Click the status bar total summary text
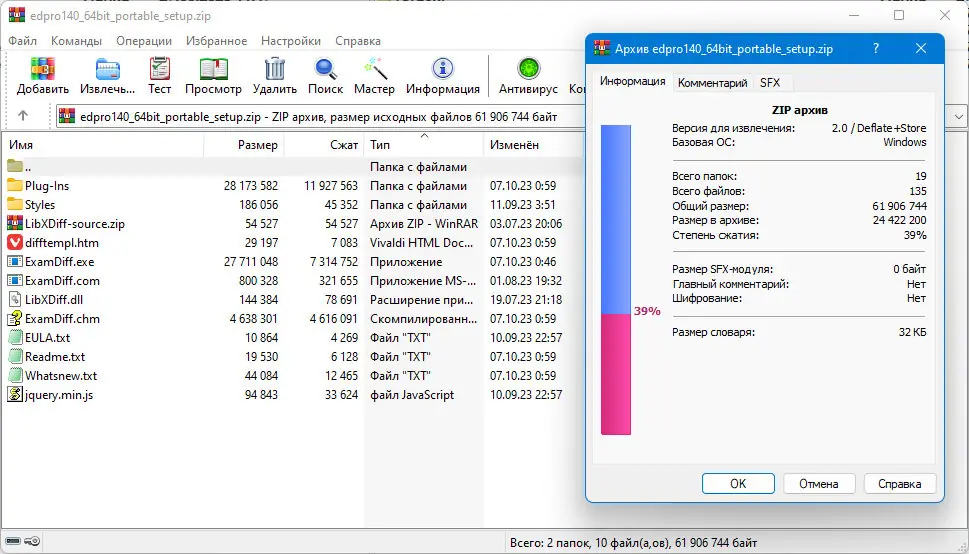The height and width of the screenshot is (554, 969). coord(633,543)
